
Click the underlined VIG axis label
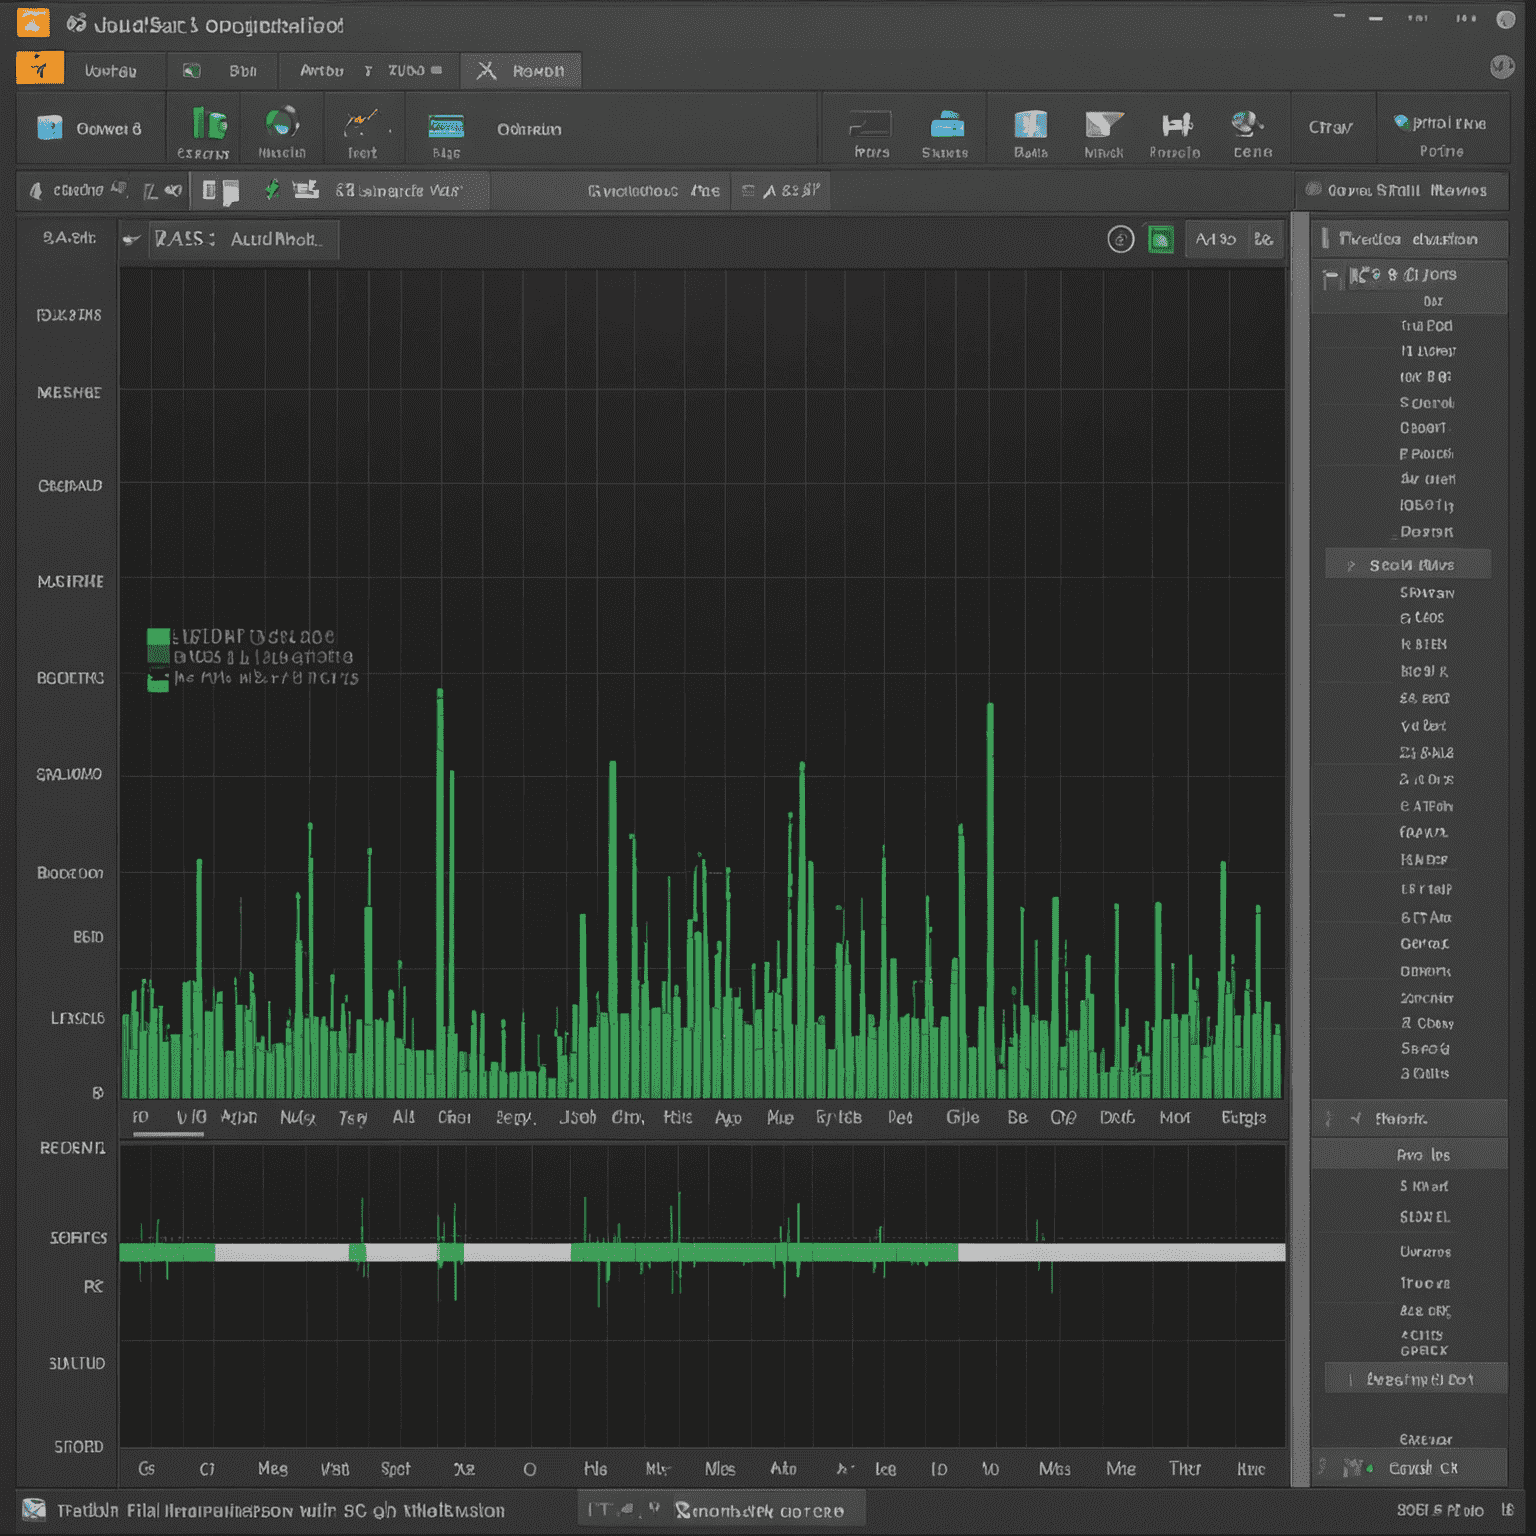[190, 1117]
